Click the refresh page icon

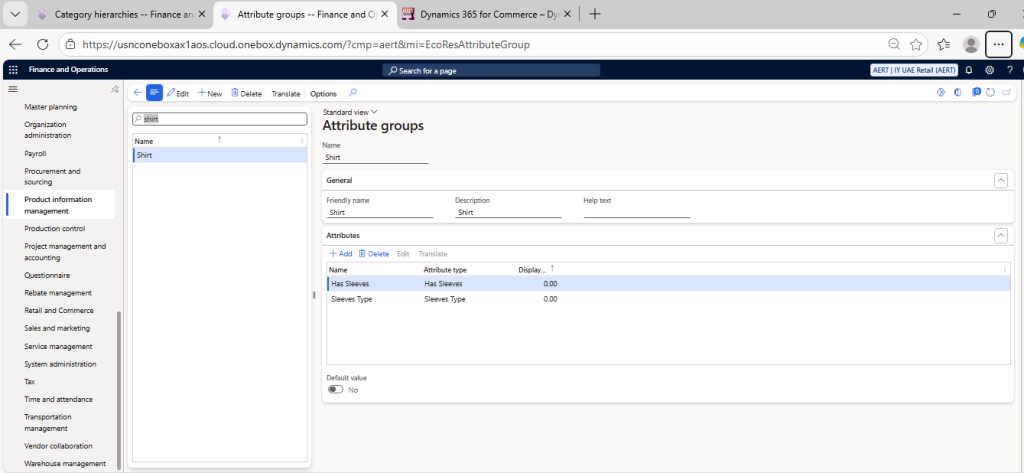pos(990,93)
